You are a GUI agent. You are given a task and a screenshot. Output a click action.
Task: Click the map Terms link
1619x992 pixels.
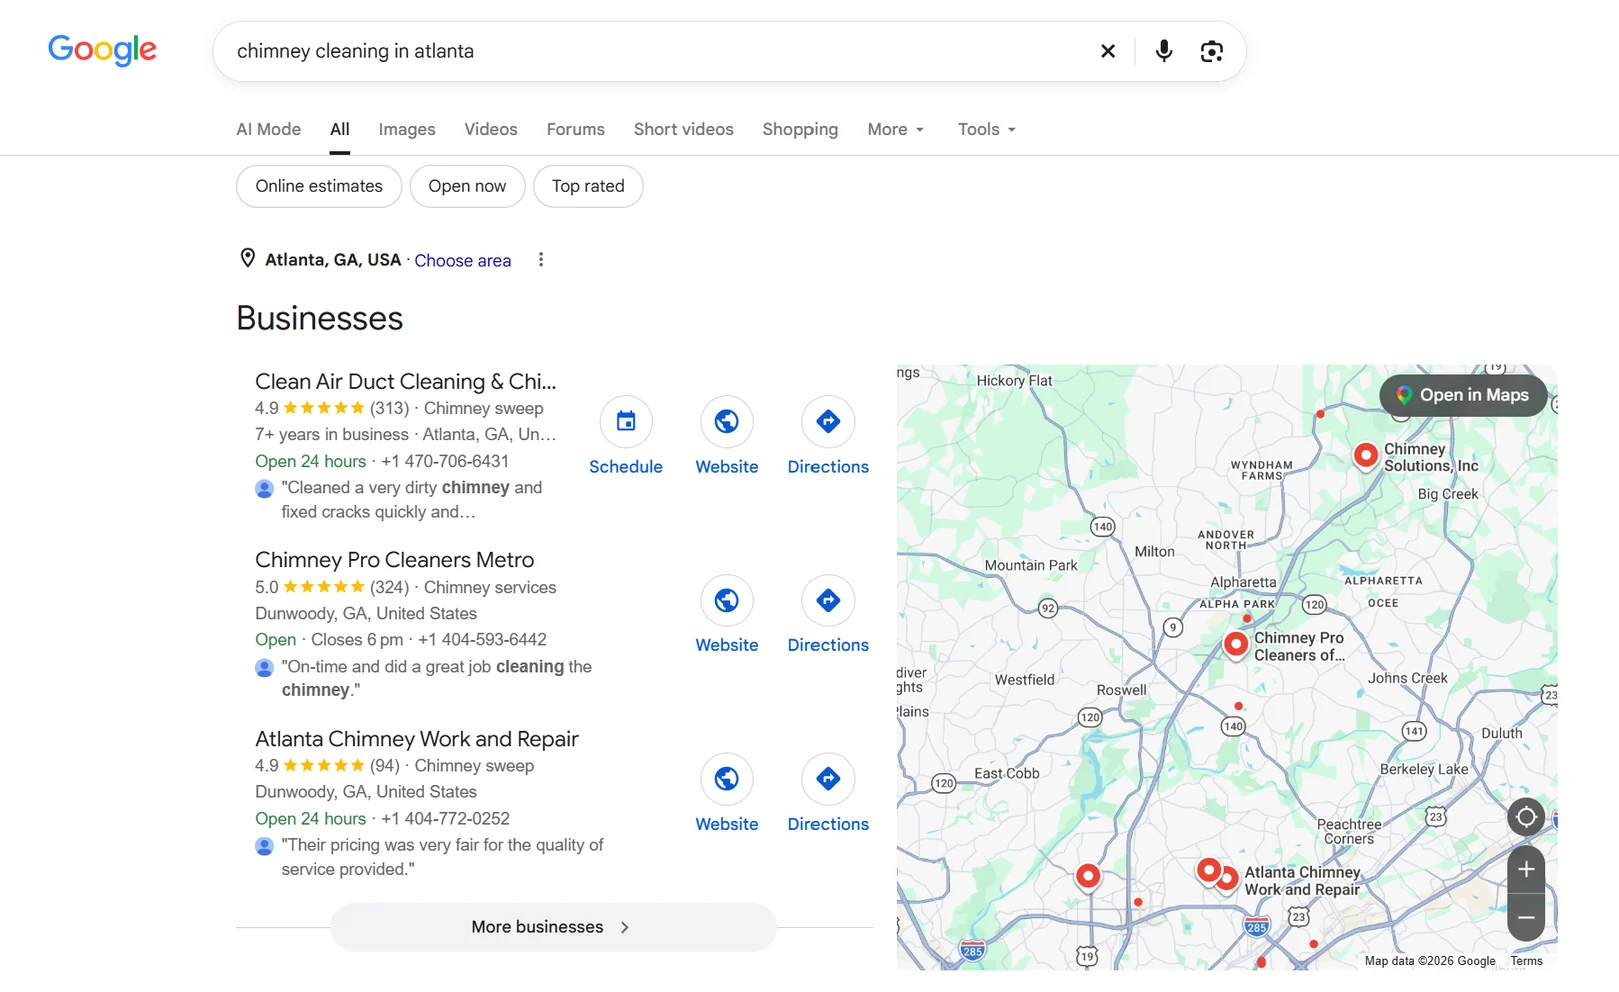pos(1526,961)
